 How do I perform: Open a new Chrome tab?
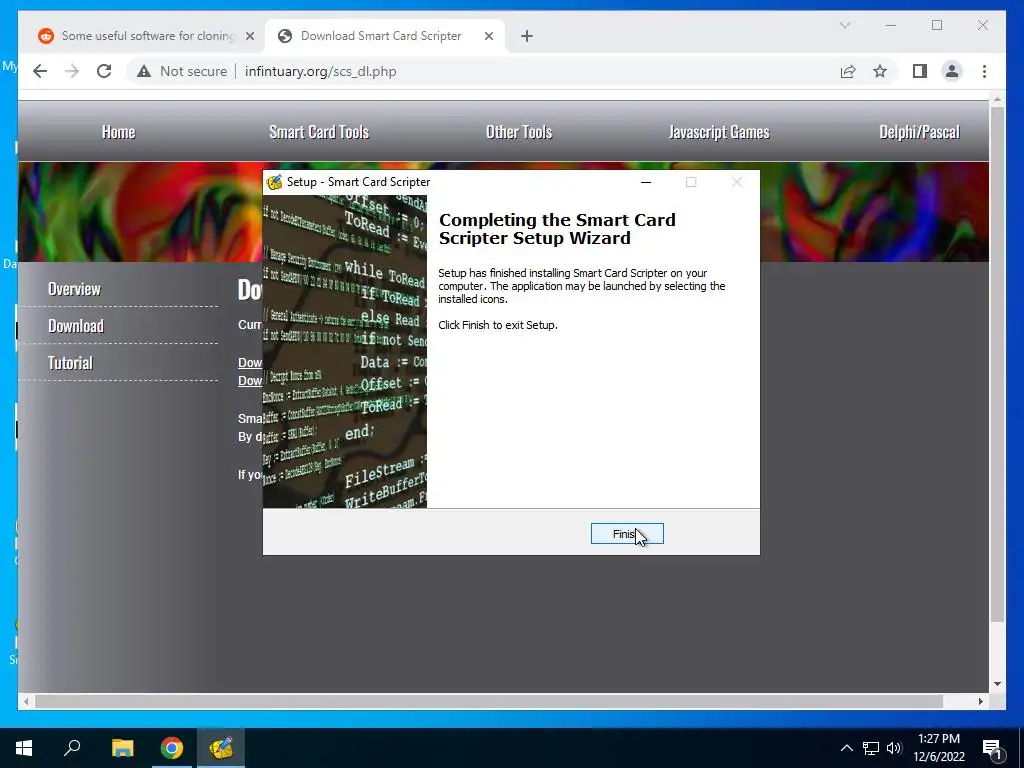[527, 37]
